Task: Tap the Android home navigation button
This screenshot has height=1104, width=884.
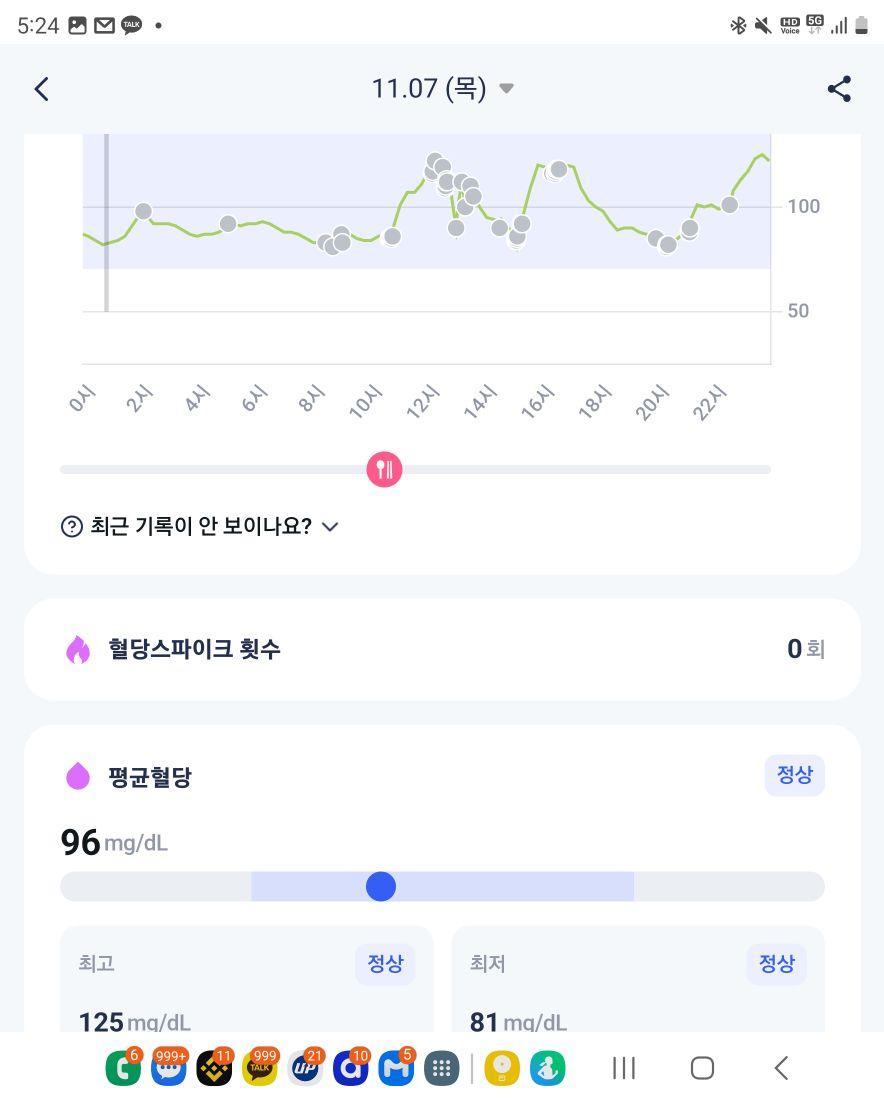Action: click(702, 1068)
